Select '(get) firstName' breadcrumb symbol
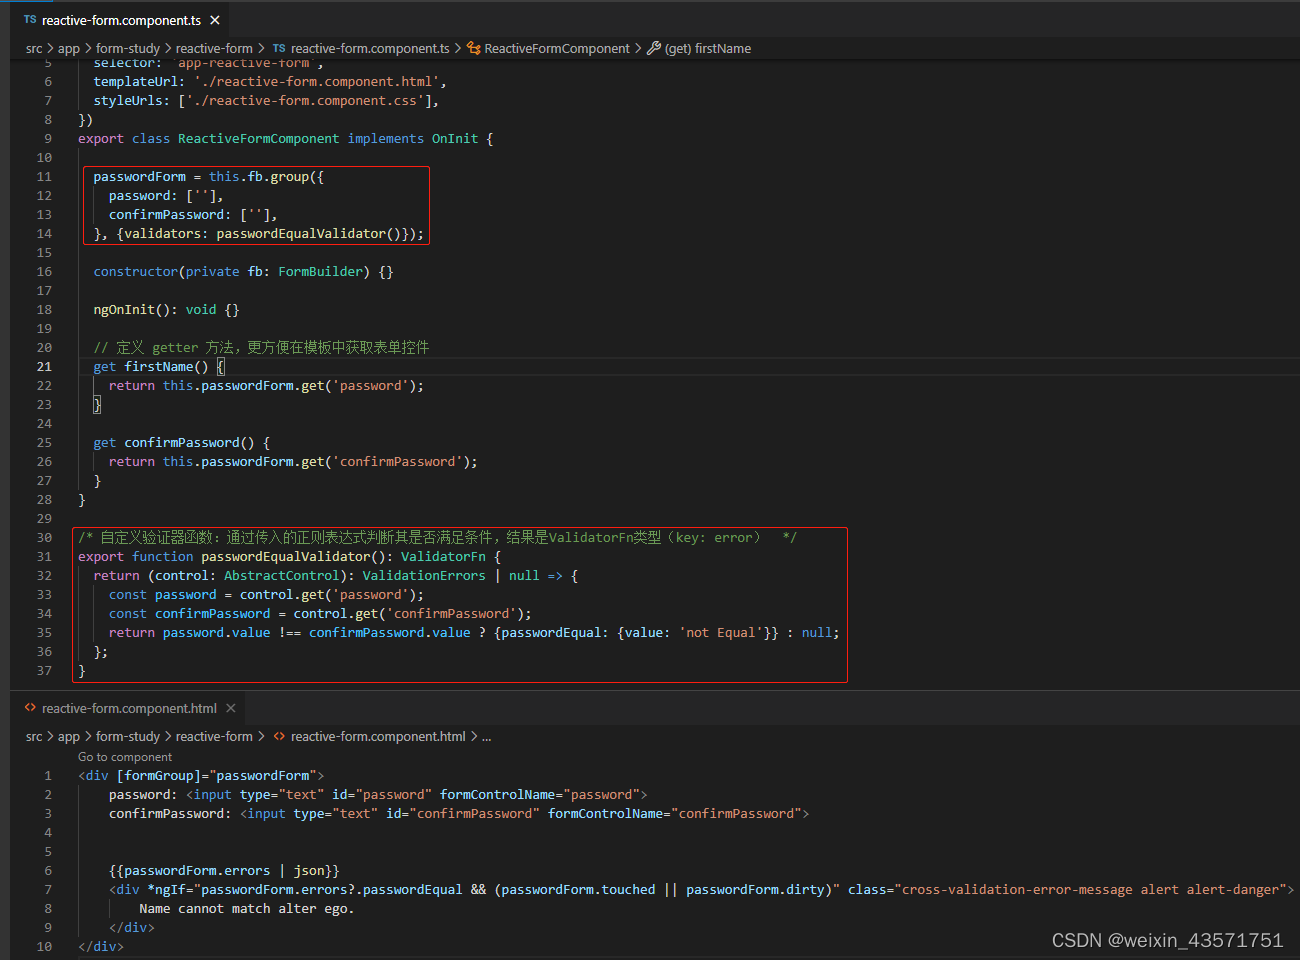Viewport: 1300px width, 960px height. [708, 48]
